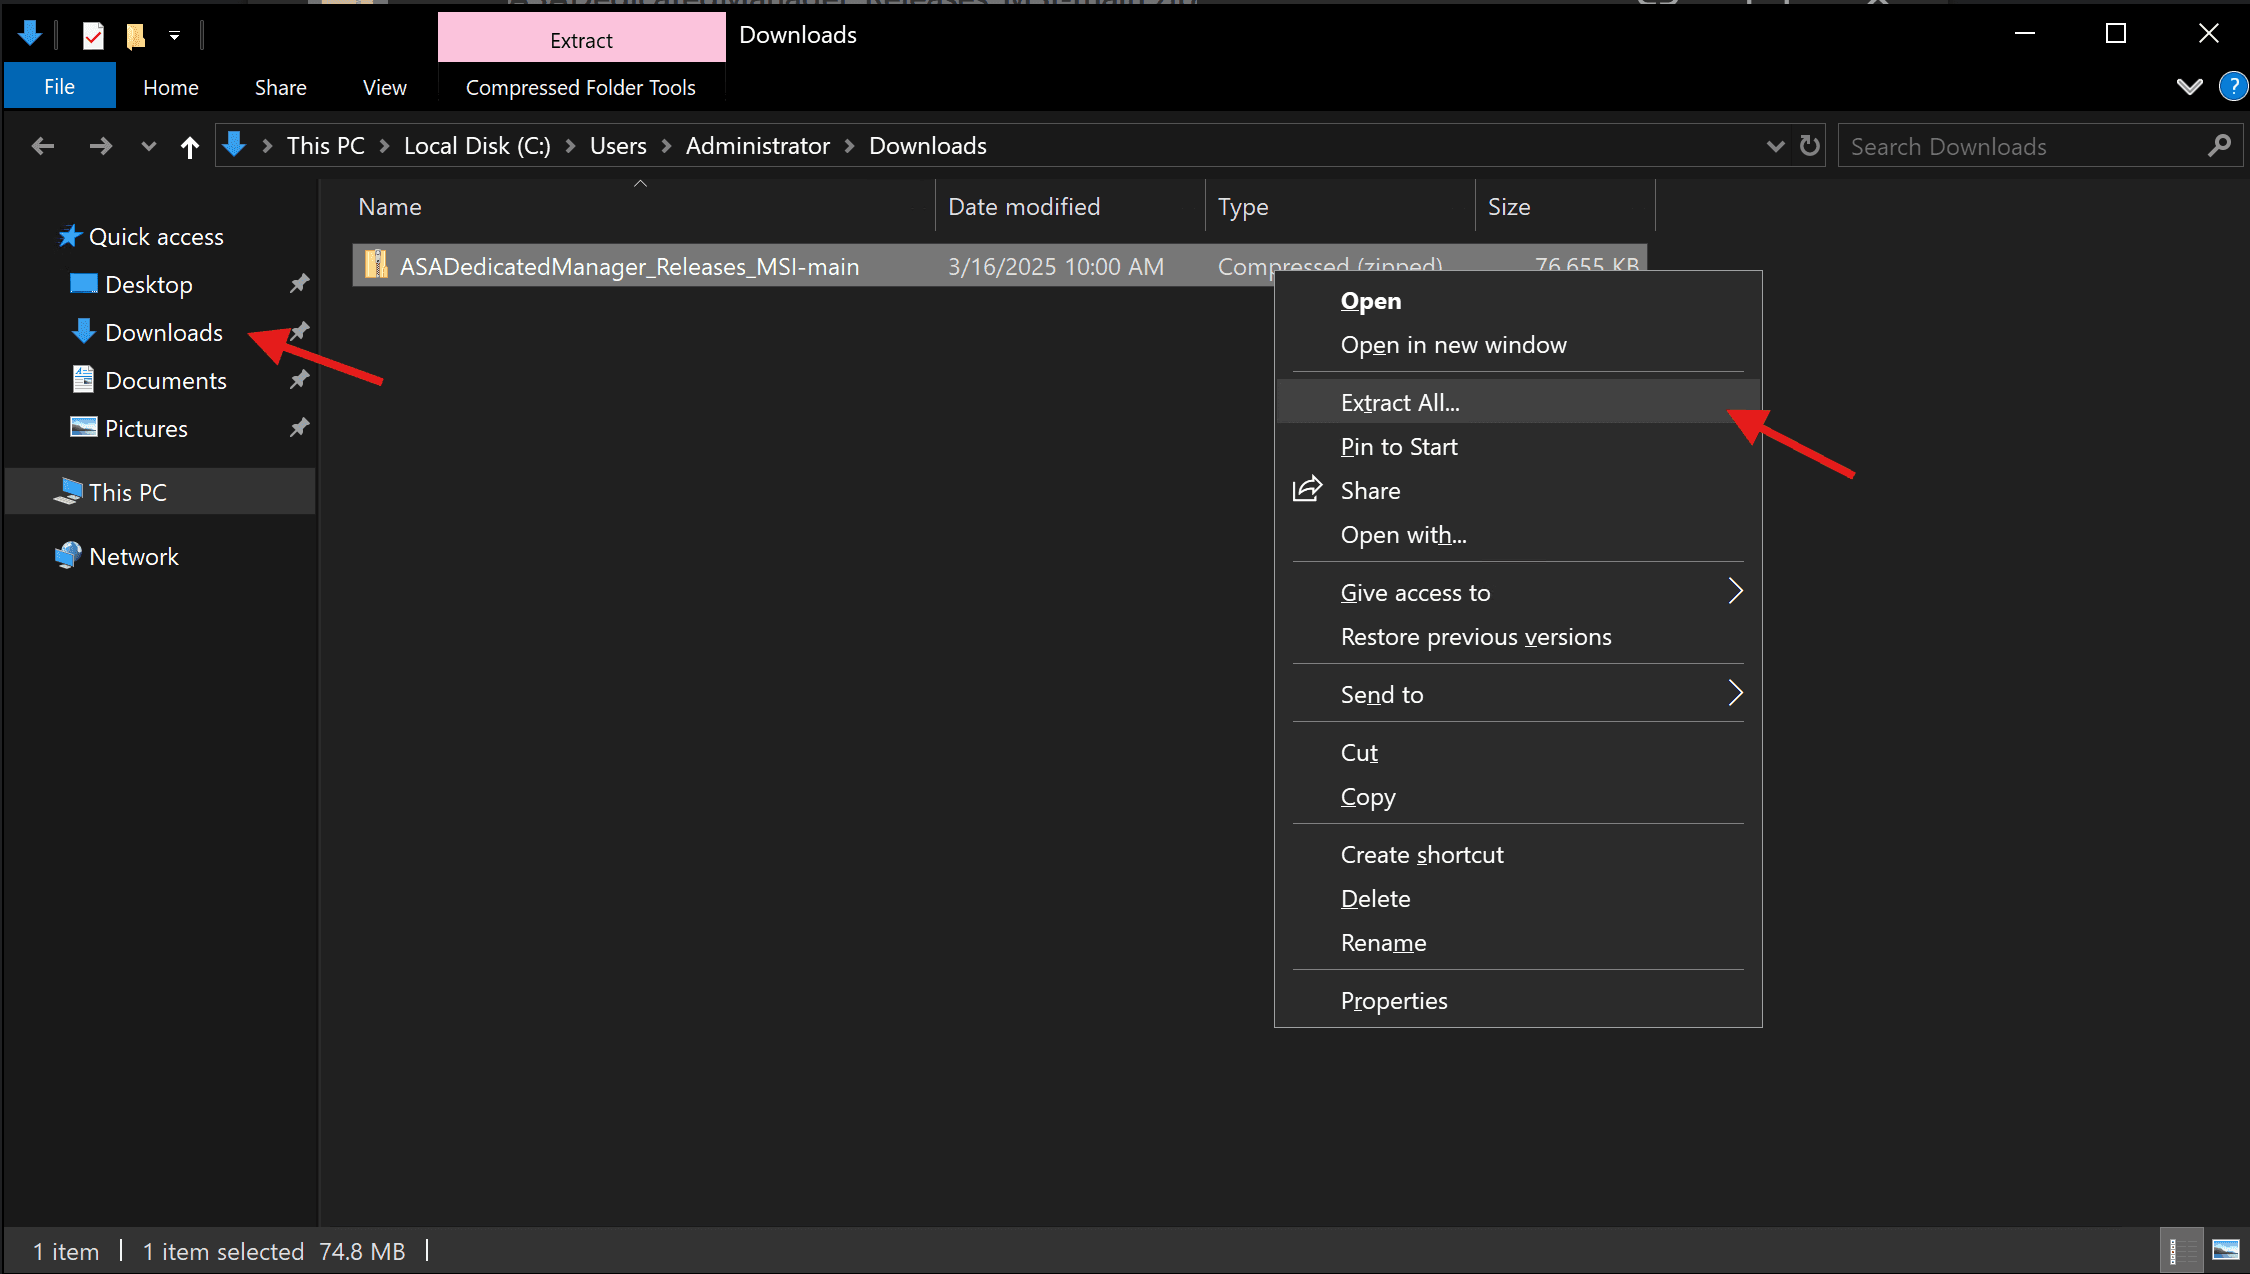Click the pin icon beside Pictures

[299, 428]
